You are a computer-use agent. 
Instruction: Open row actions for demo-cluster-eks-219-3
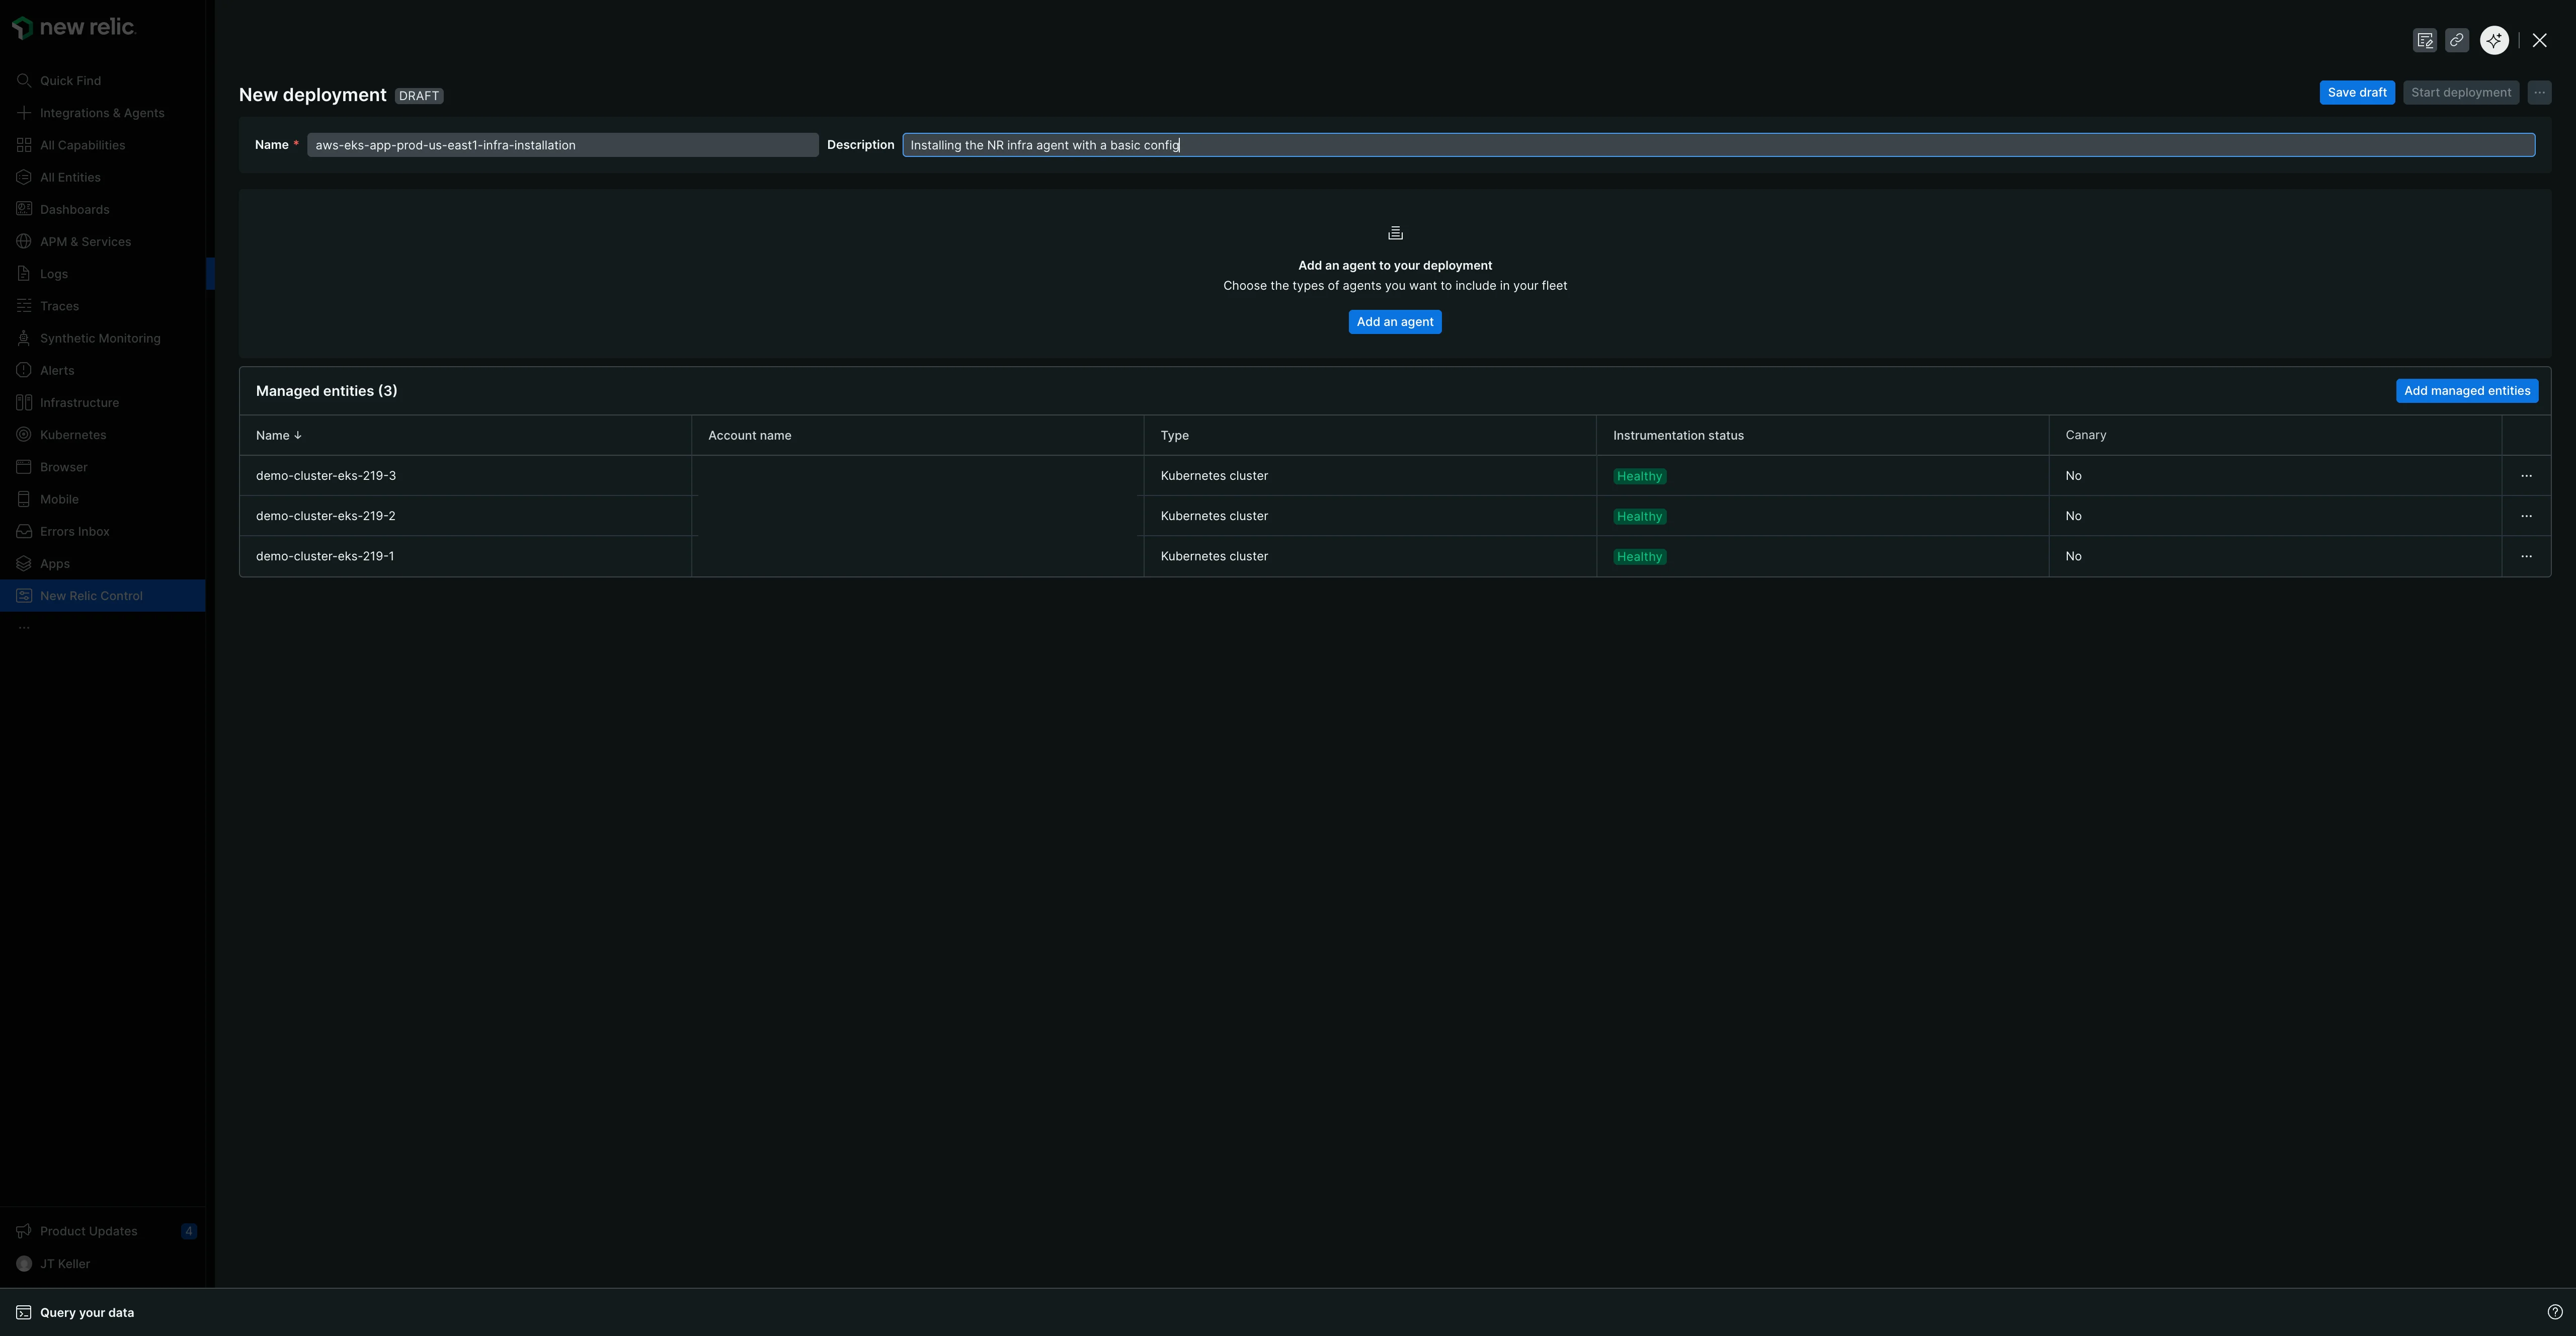2527,475
